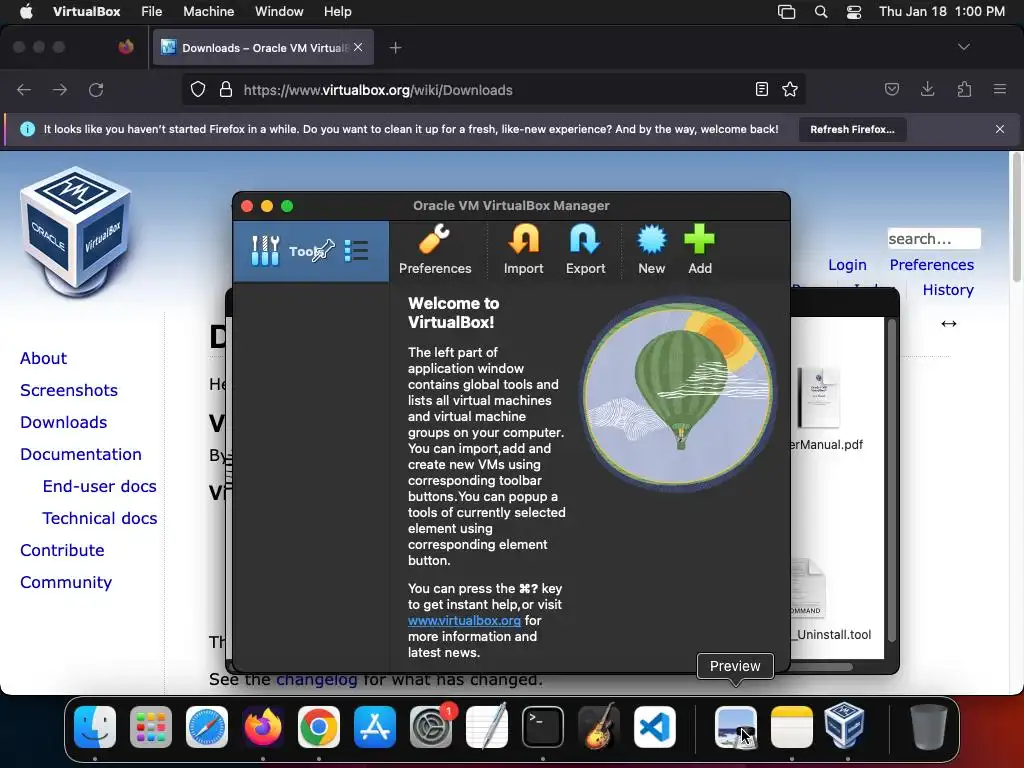Create a New virtual machine
The height and width of the screenshot is (768, 1024).
651,249
